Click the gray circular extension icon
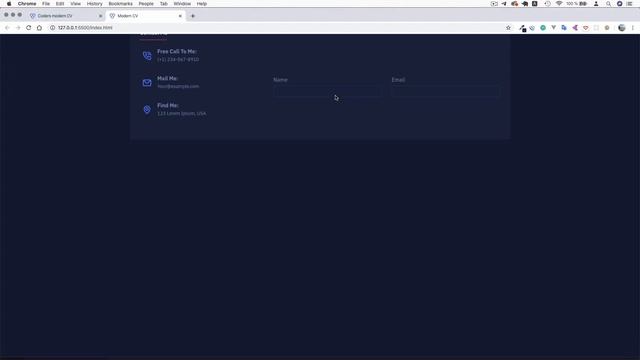 point(607,28)
